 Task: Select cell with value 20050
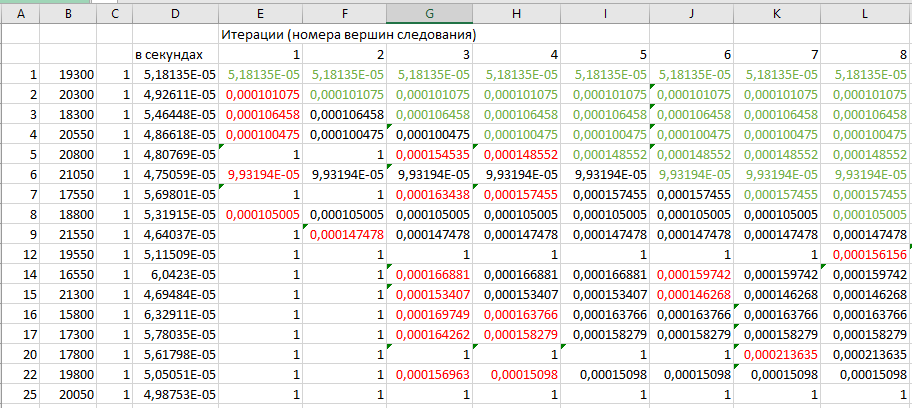coord(69,393)
